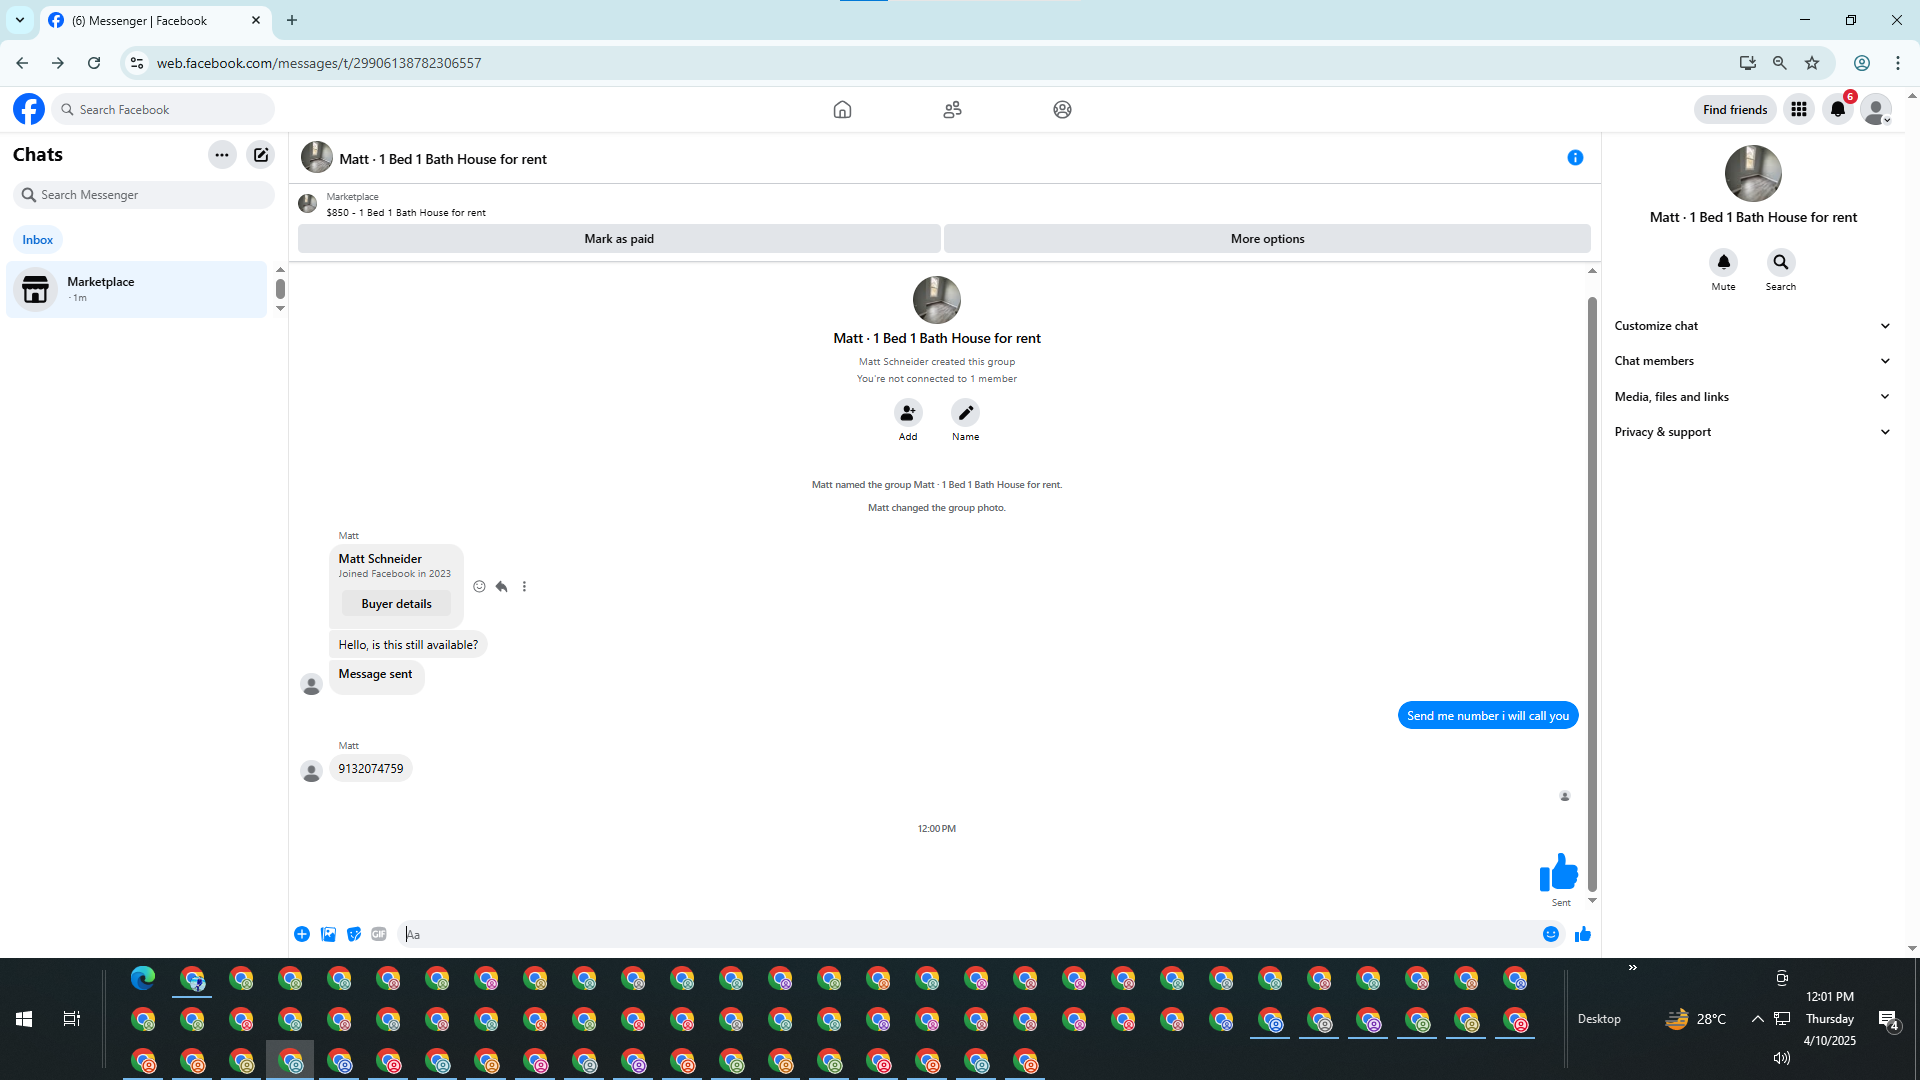This screenshot has height=1080, width=1920.
Task: Open chats options three-dot menu
Action: 222,155
